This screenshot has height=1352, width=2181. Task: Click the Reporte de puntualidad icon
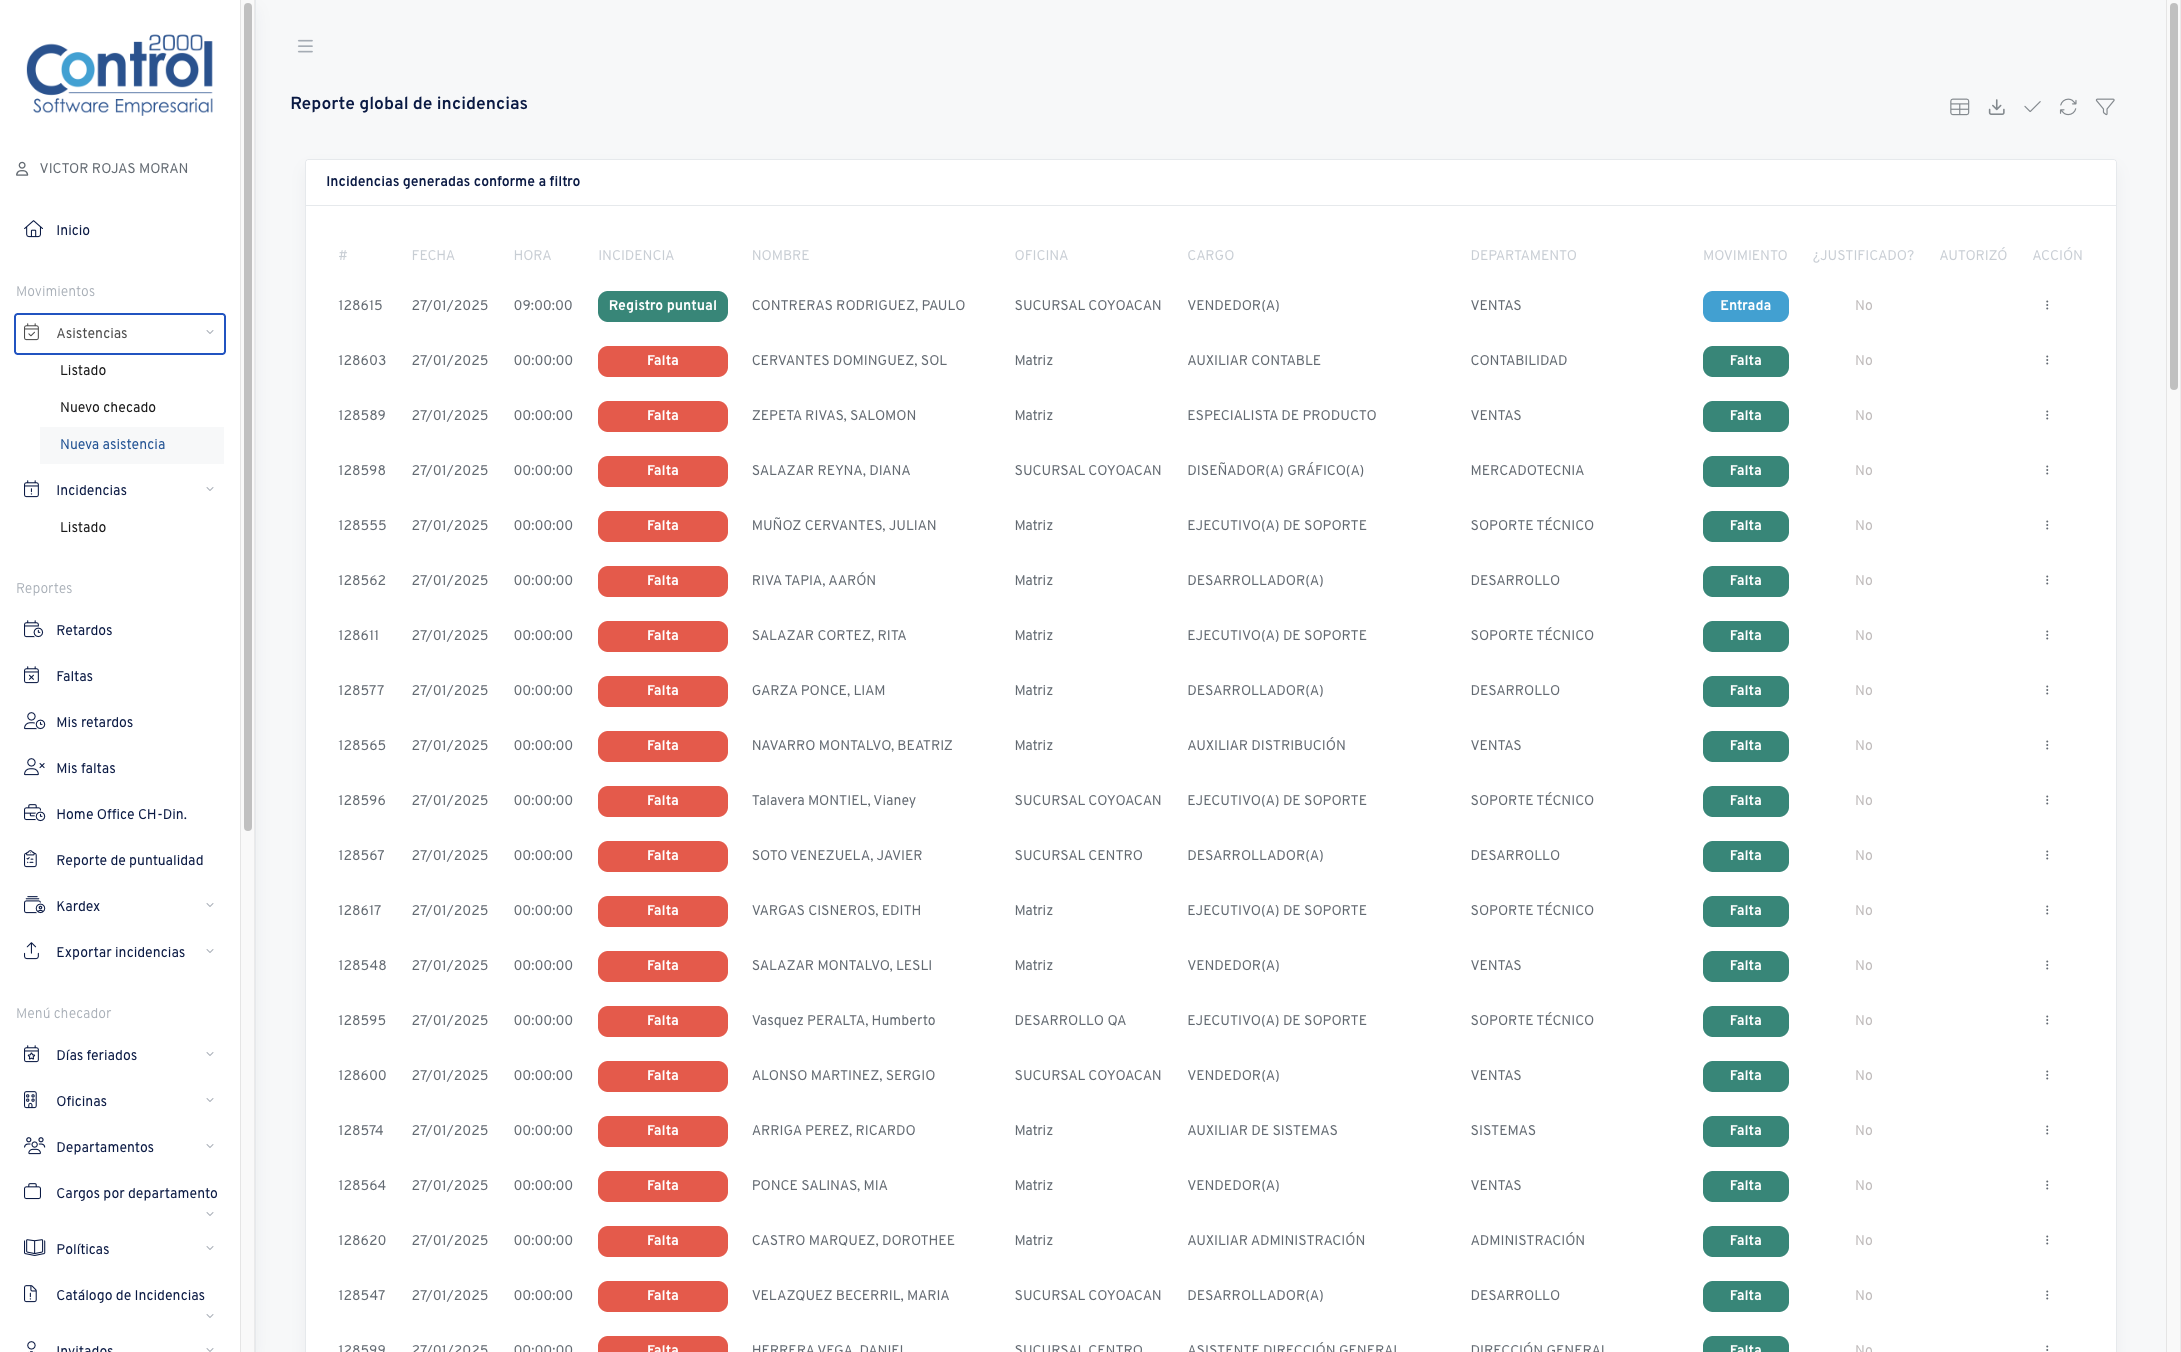[31, 860]
